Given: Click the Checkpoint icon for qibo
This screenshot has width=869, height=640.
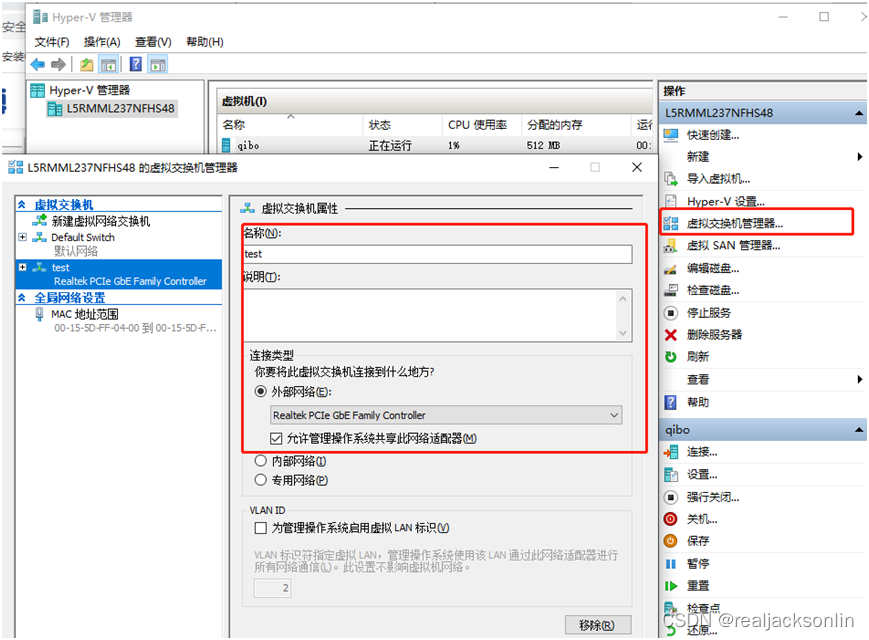Looking at the screenshot, I should click(x=671, y=608).
